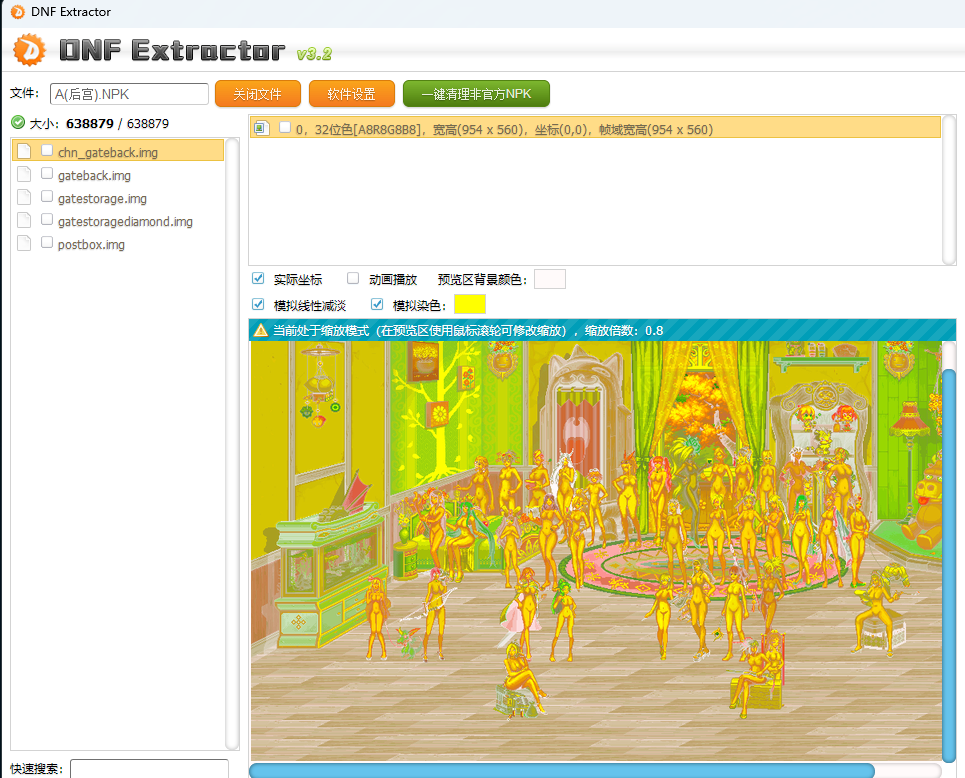Open the yellow 模拟染色 color swatch

(x=470, y=304)
